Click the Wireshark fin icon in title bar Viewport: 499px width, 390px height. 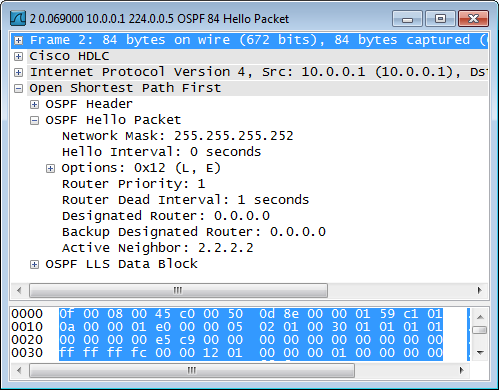(18, 18)
